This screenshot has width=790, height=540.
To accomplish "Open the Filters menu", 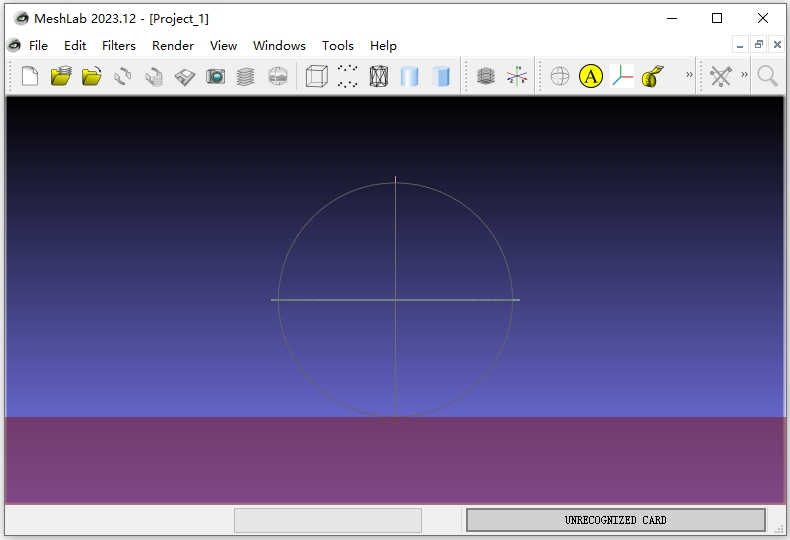I will (119, 45).
